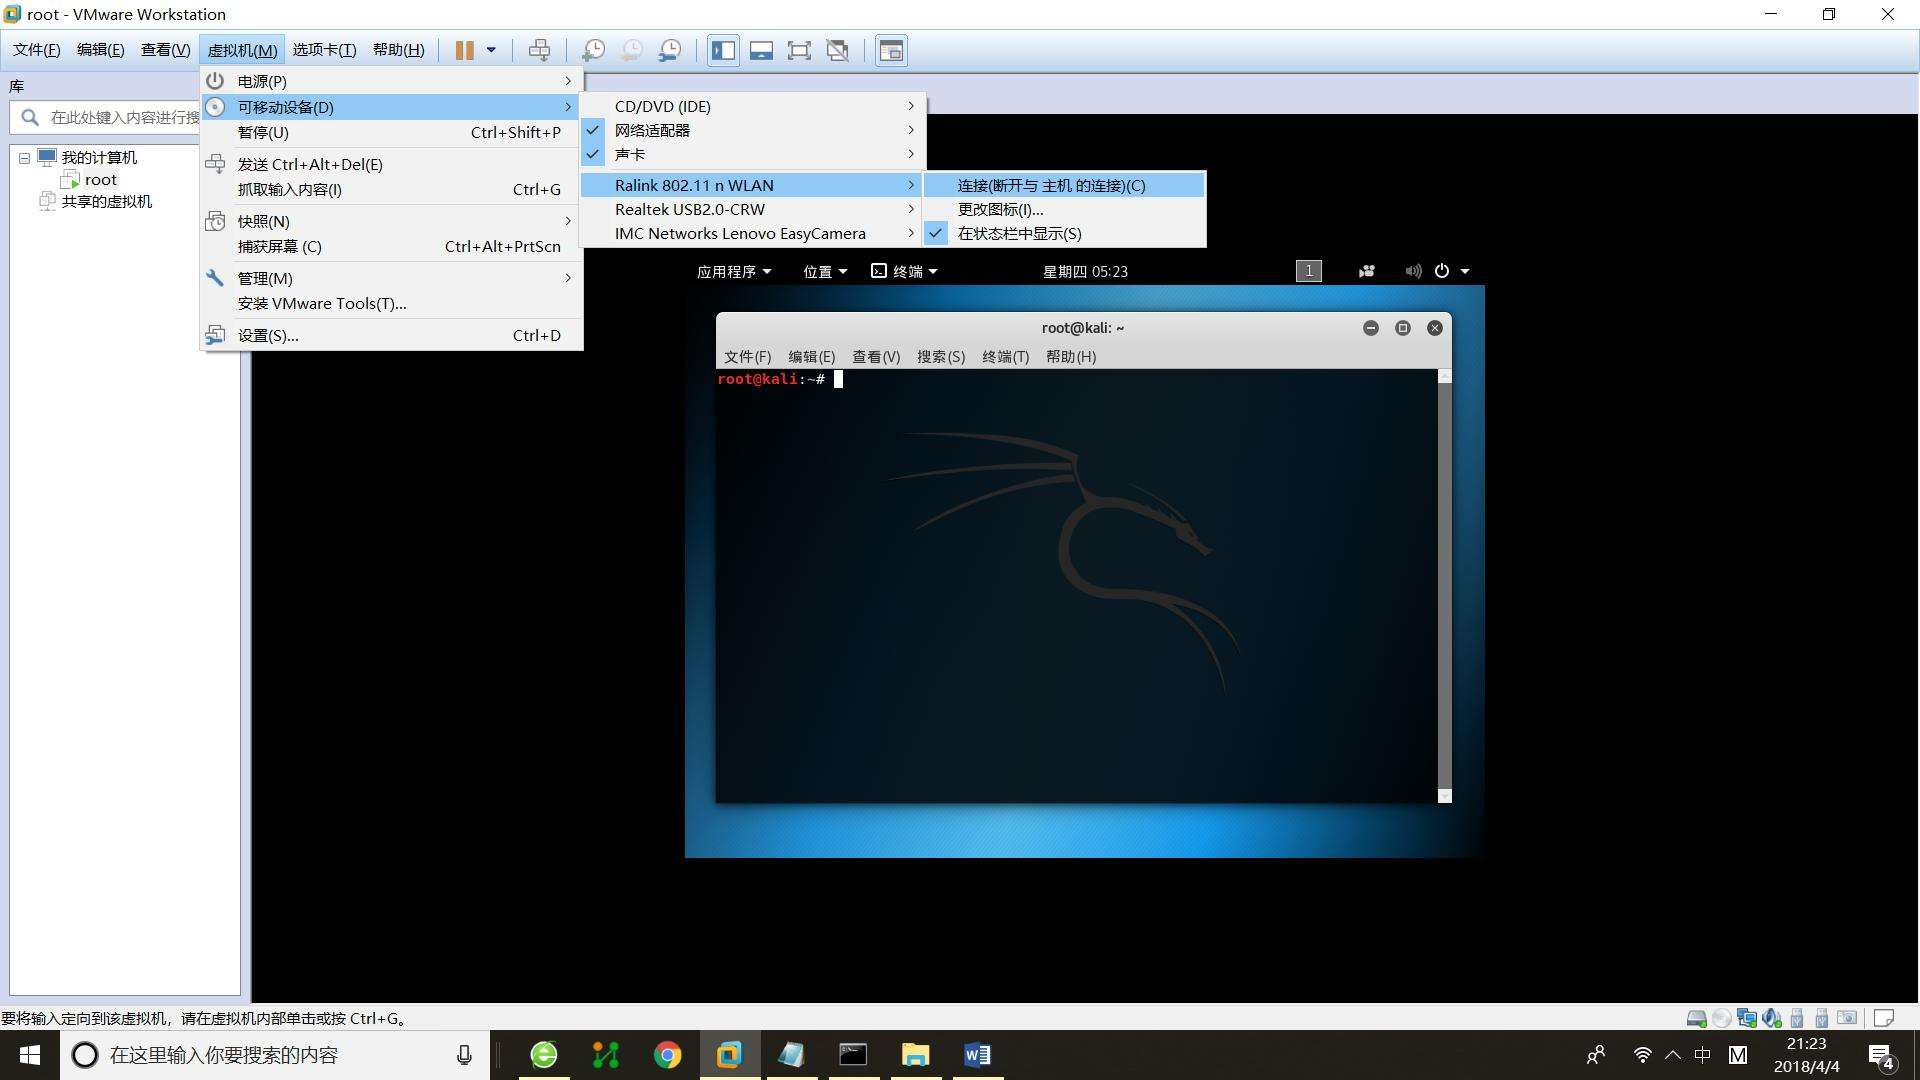Select 可移动设备(D) menu entry

pos(391,107)
